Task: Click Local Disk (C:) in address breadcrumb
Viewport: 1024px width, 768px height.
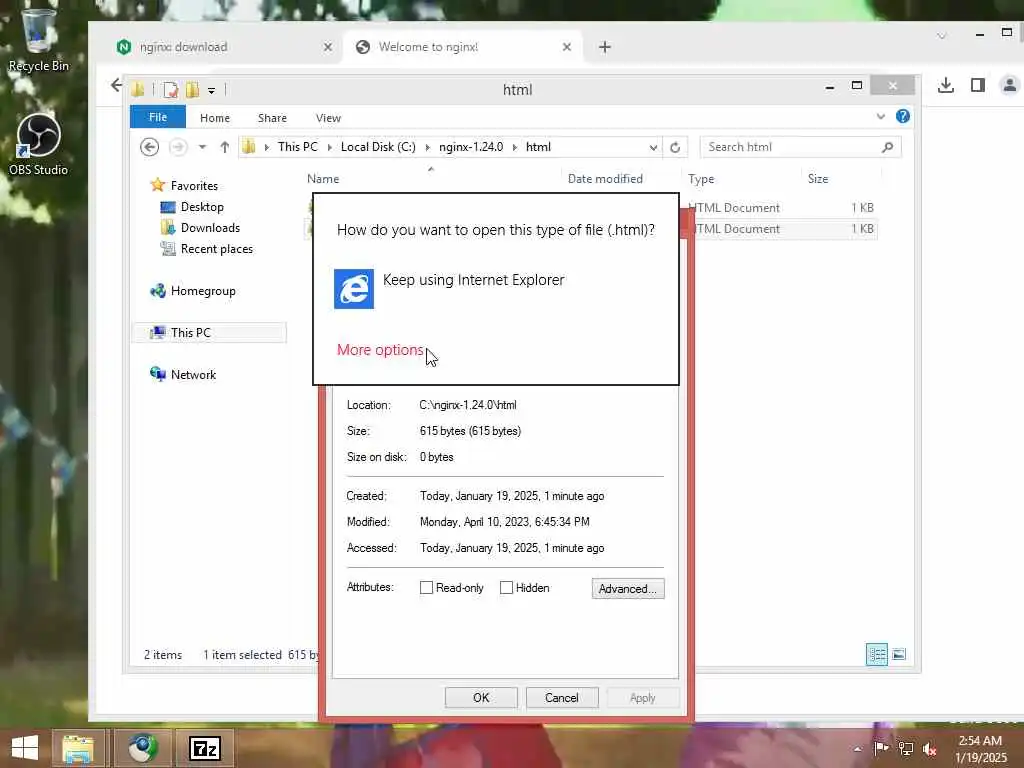Action: coord(378,147)
